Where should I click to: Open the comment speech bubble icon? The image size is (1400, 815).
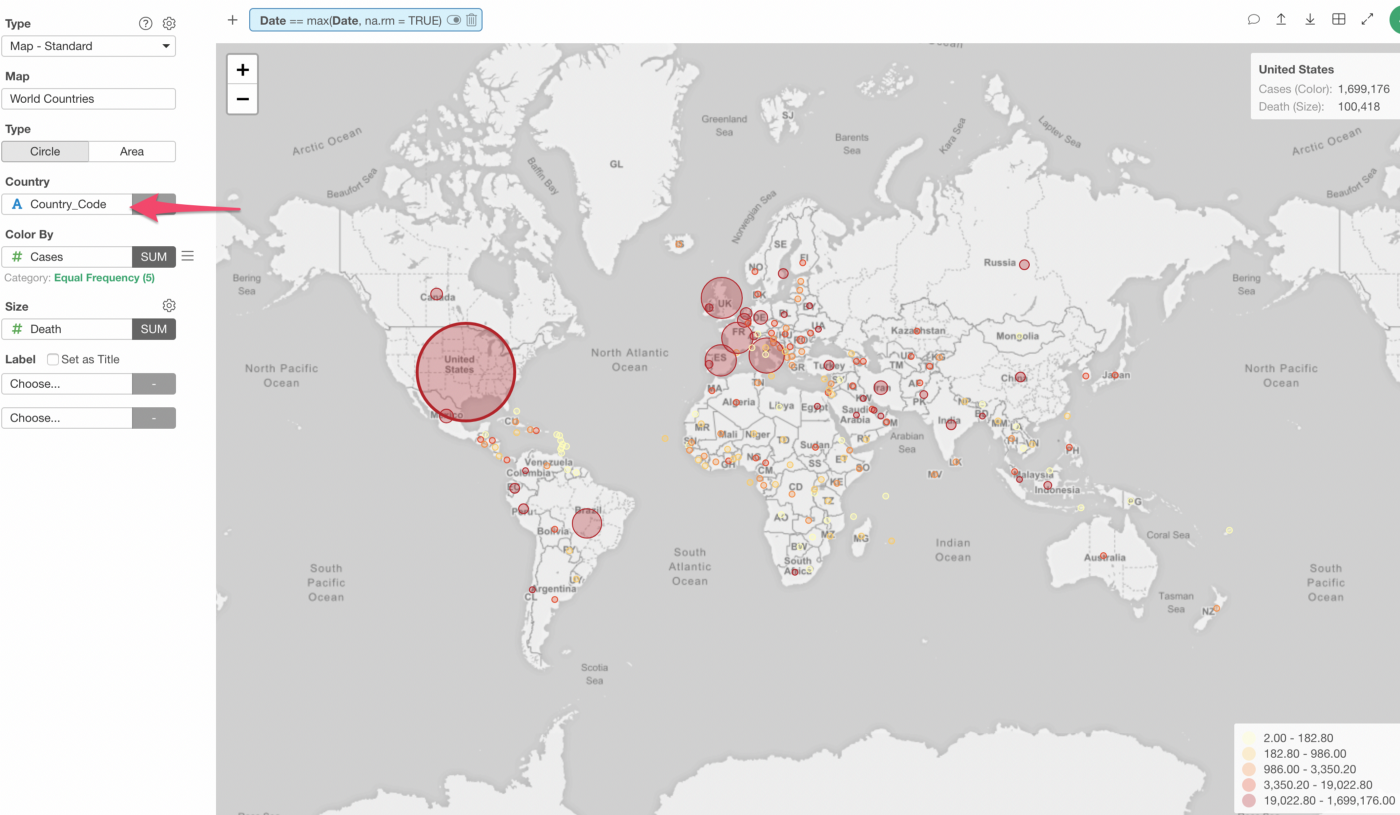click(x=1253, y=19)
